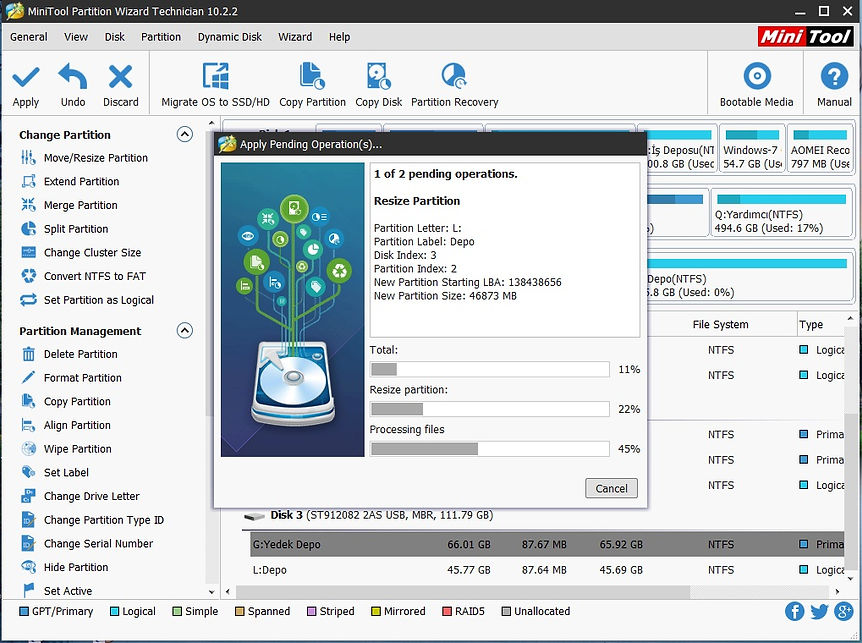The height and width of the screenshot is (643, 862).
Task: Open the Google Plus link icon
Action: (x=843, y=611)
